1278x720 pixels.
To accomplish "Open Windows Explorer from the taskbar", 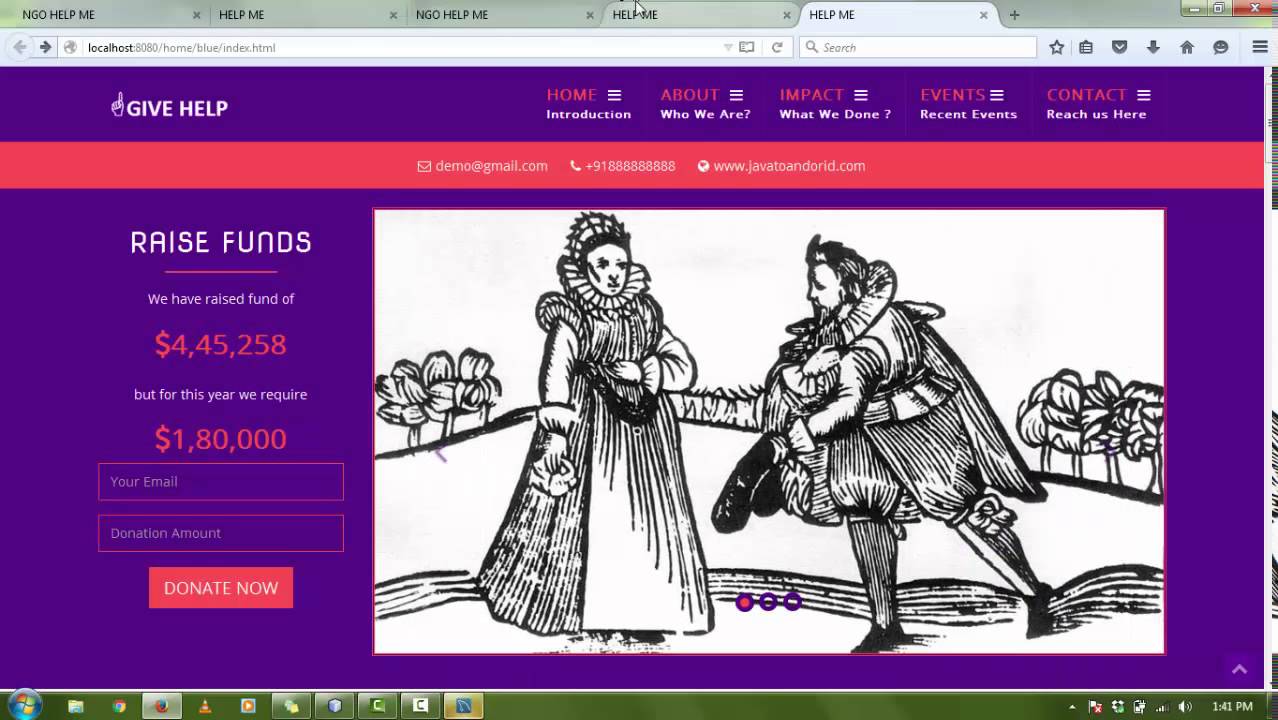I will pos(75,706).
